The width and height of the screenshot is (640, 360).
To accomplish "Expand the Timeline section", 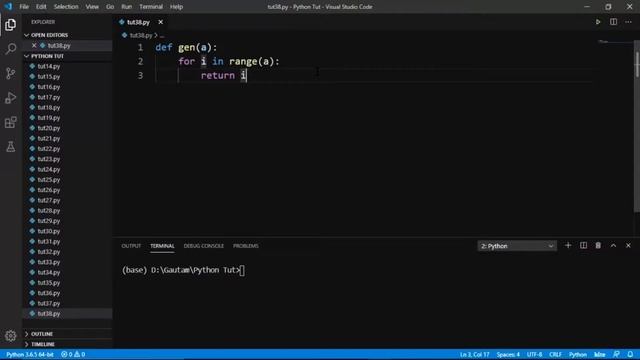I will [x=43, y=344].
